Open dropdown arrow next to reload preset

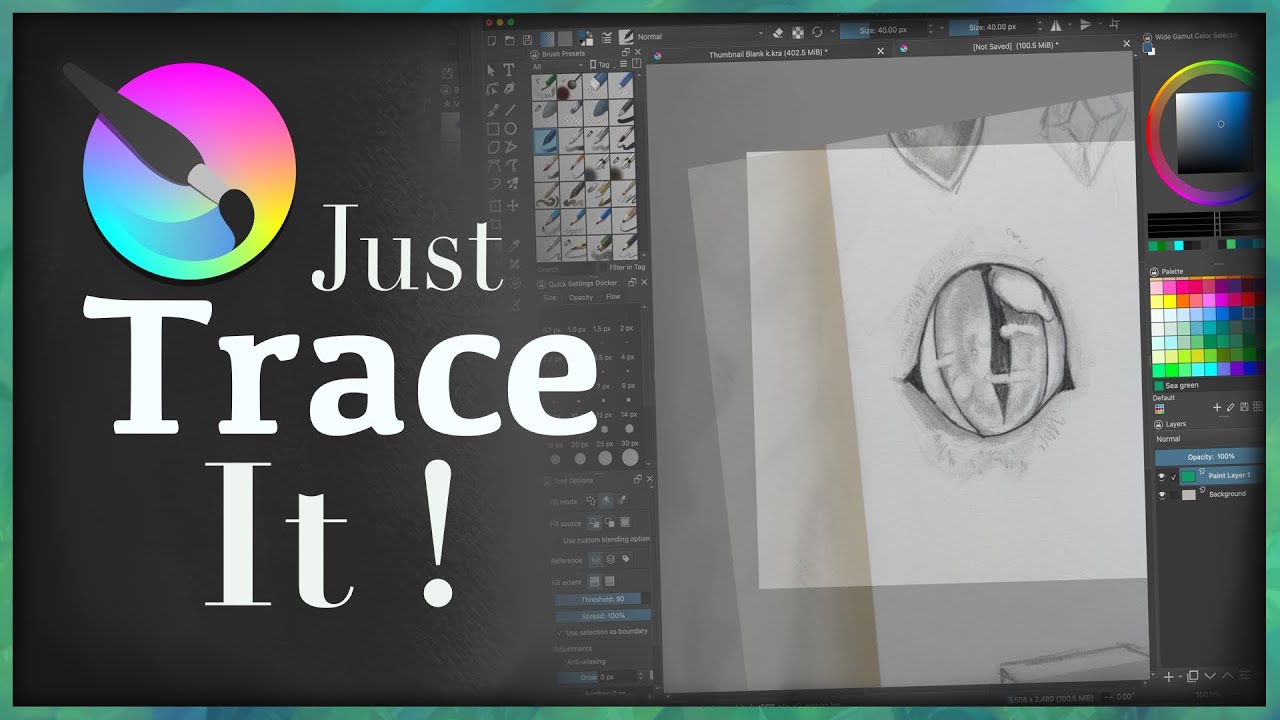coord(832,32)
